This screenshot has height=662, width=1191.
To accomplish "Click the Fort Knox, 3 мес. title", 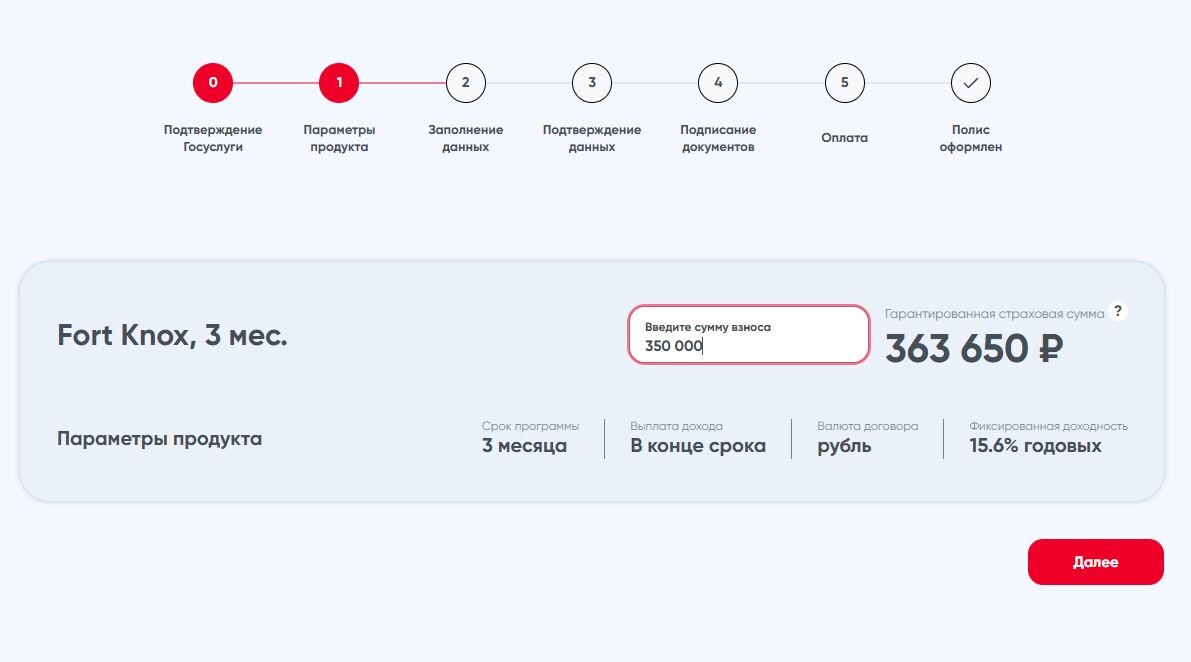I will (x=172, y=336).
